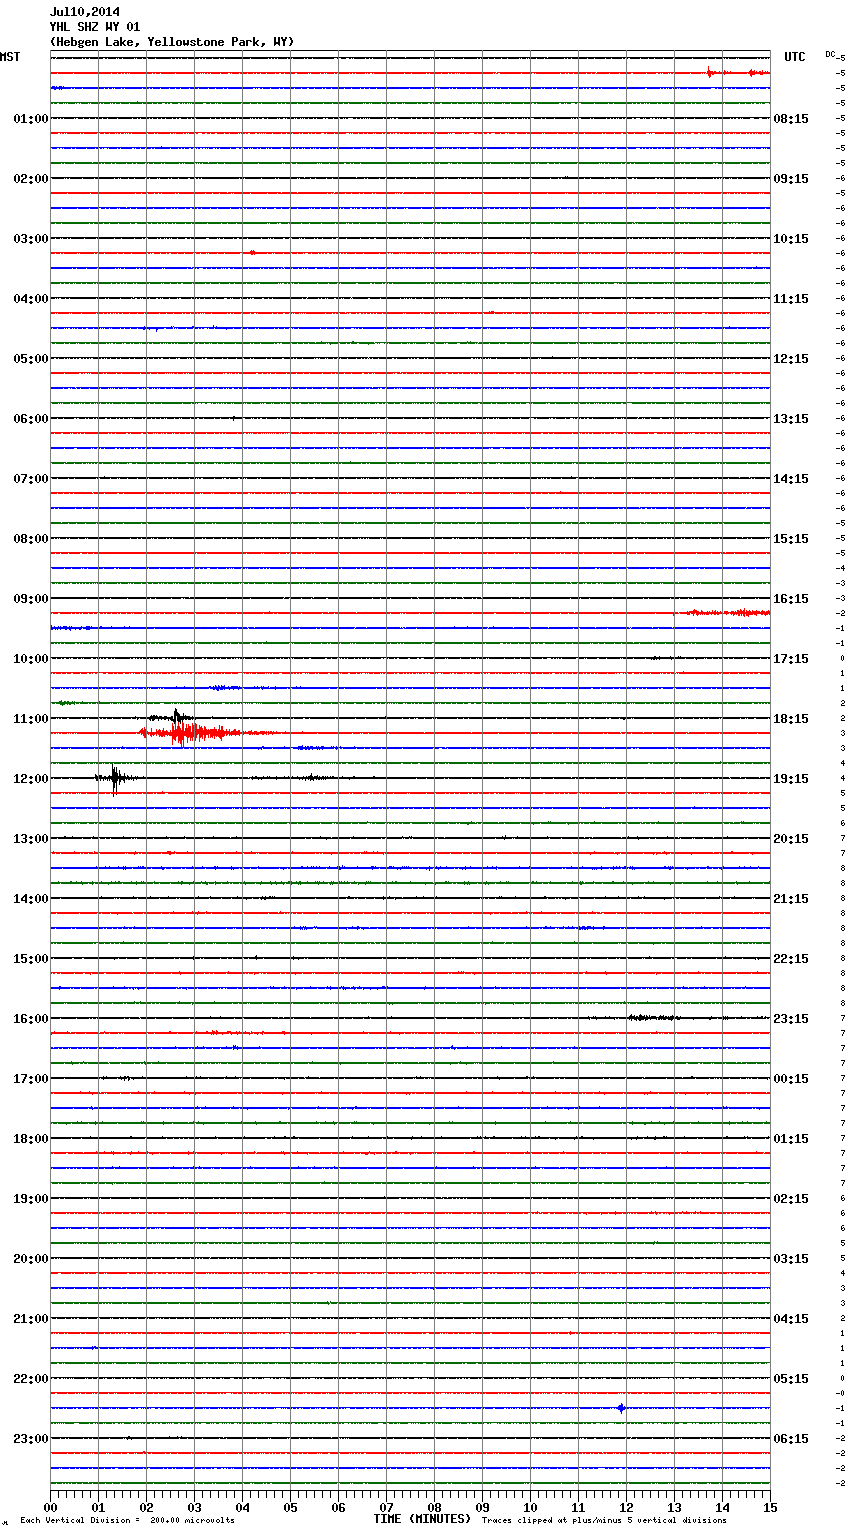Select the 13:00 MST time label
This screenshot has width=850, height=1534.
pos(31,839)
